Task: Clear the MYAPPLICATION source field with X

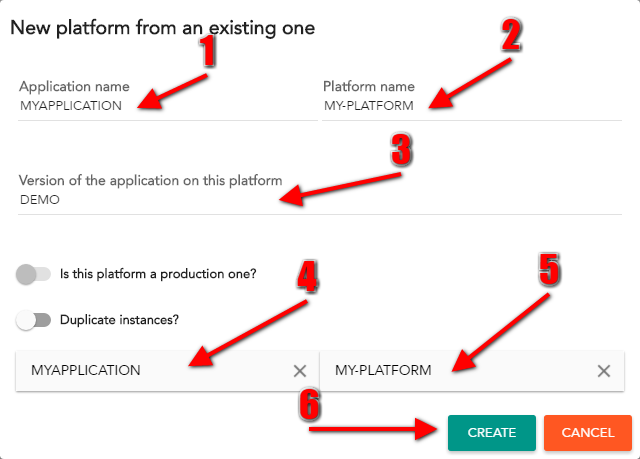Action: (300, 371)
